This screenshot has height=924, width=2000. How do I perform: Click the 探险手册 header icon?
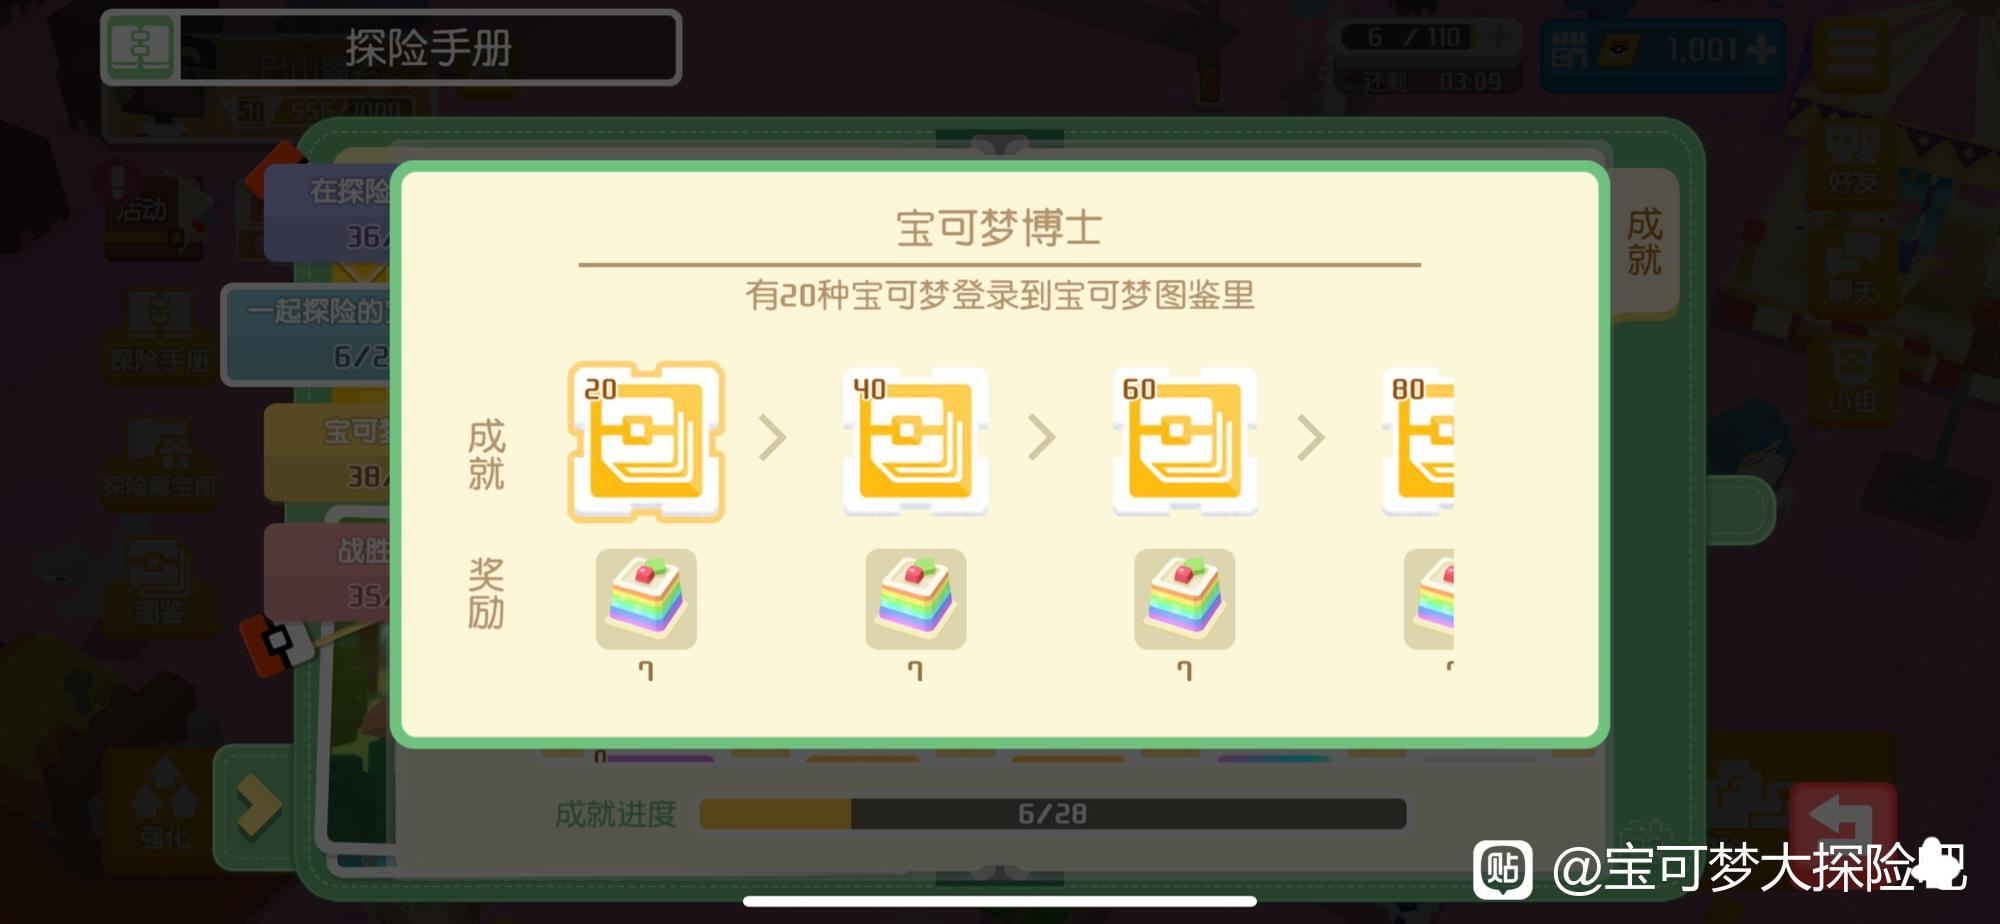tap(139, 47)
